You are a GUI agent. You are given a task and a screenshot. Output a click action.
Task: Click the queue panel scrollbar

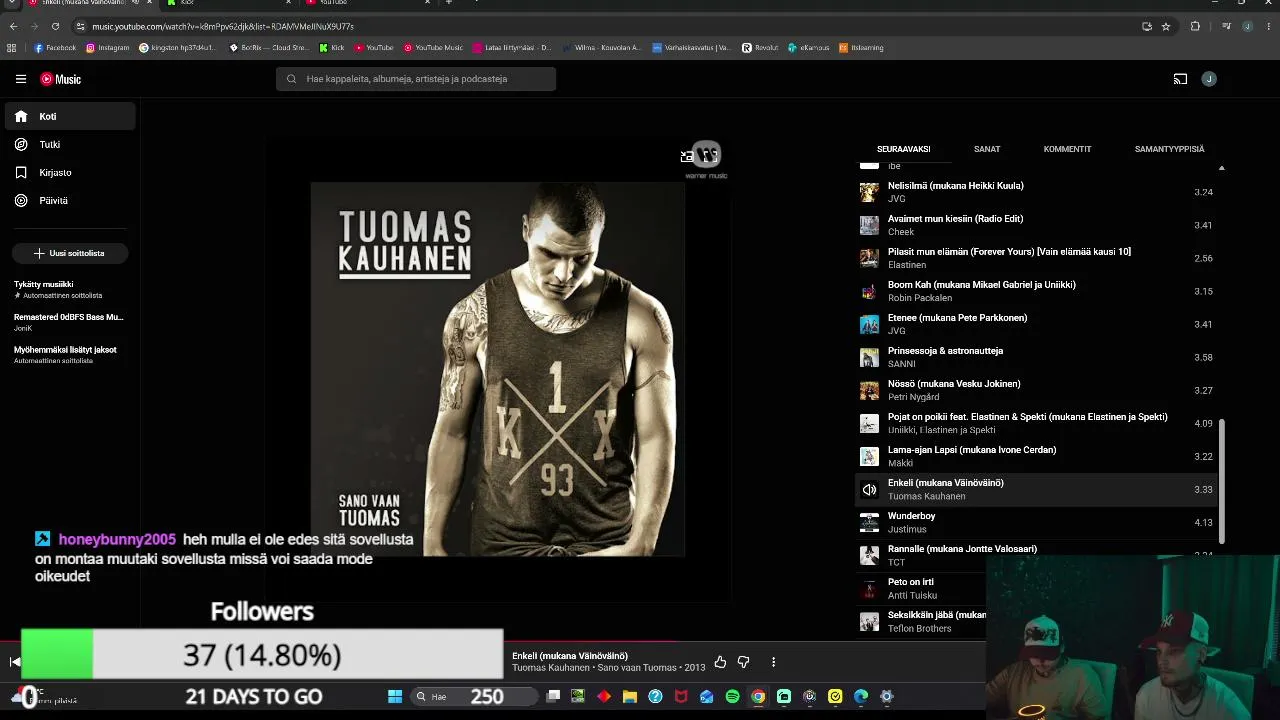tap(1221, 482)
